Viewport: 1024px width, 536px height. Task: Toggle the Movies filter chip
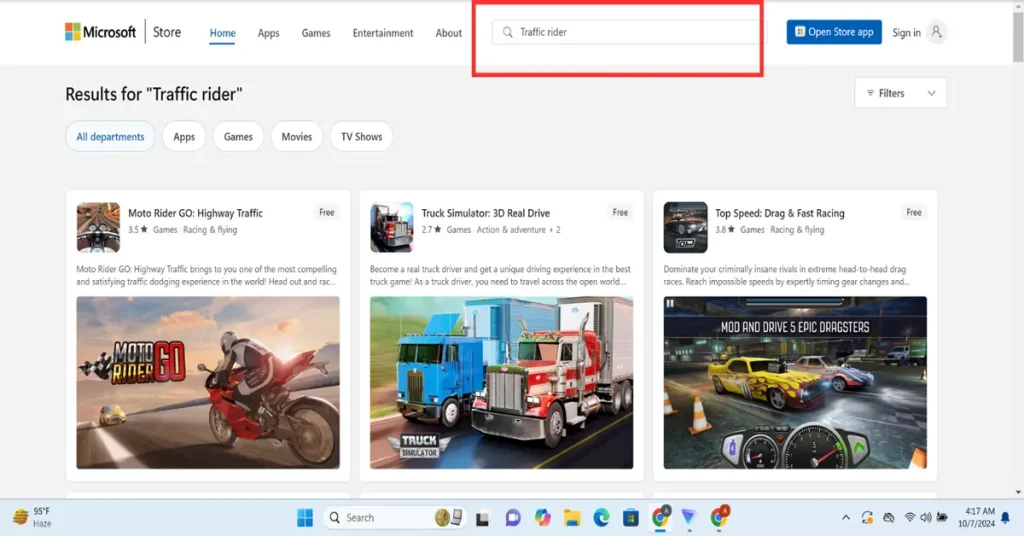point(296,137)
